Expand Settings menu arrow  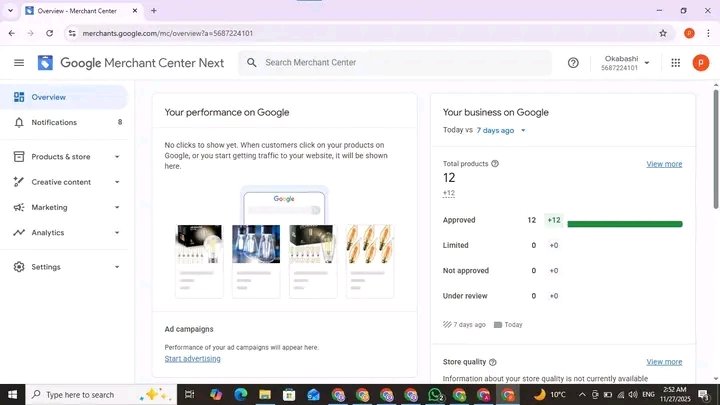tap(117, 267)
